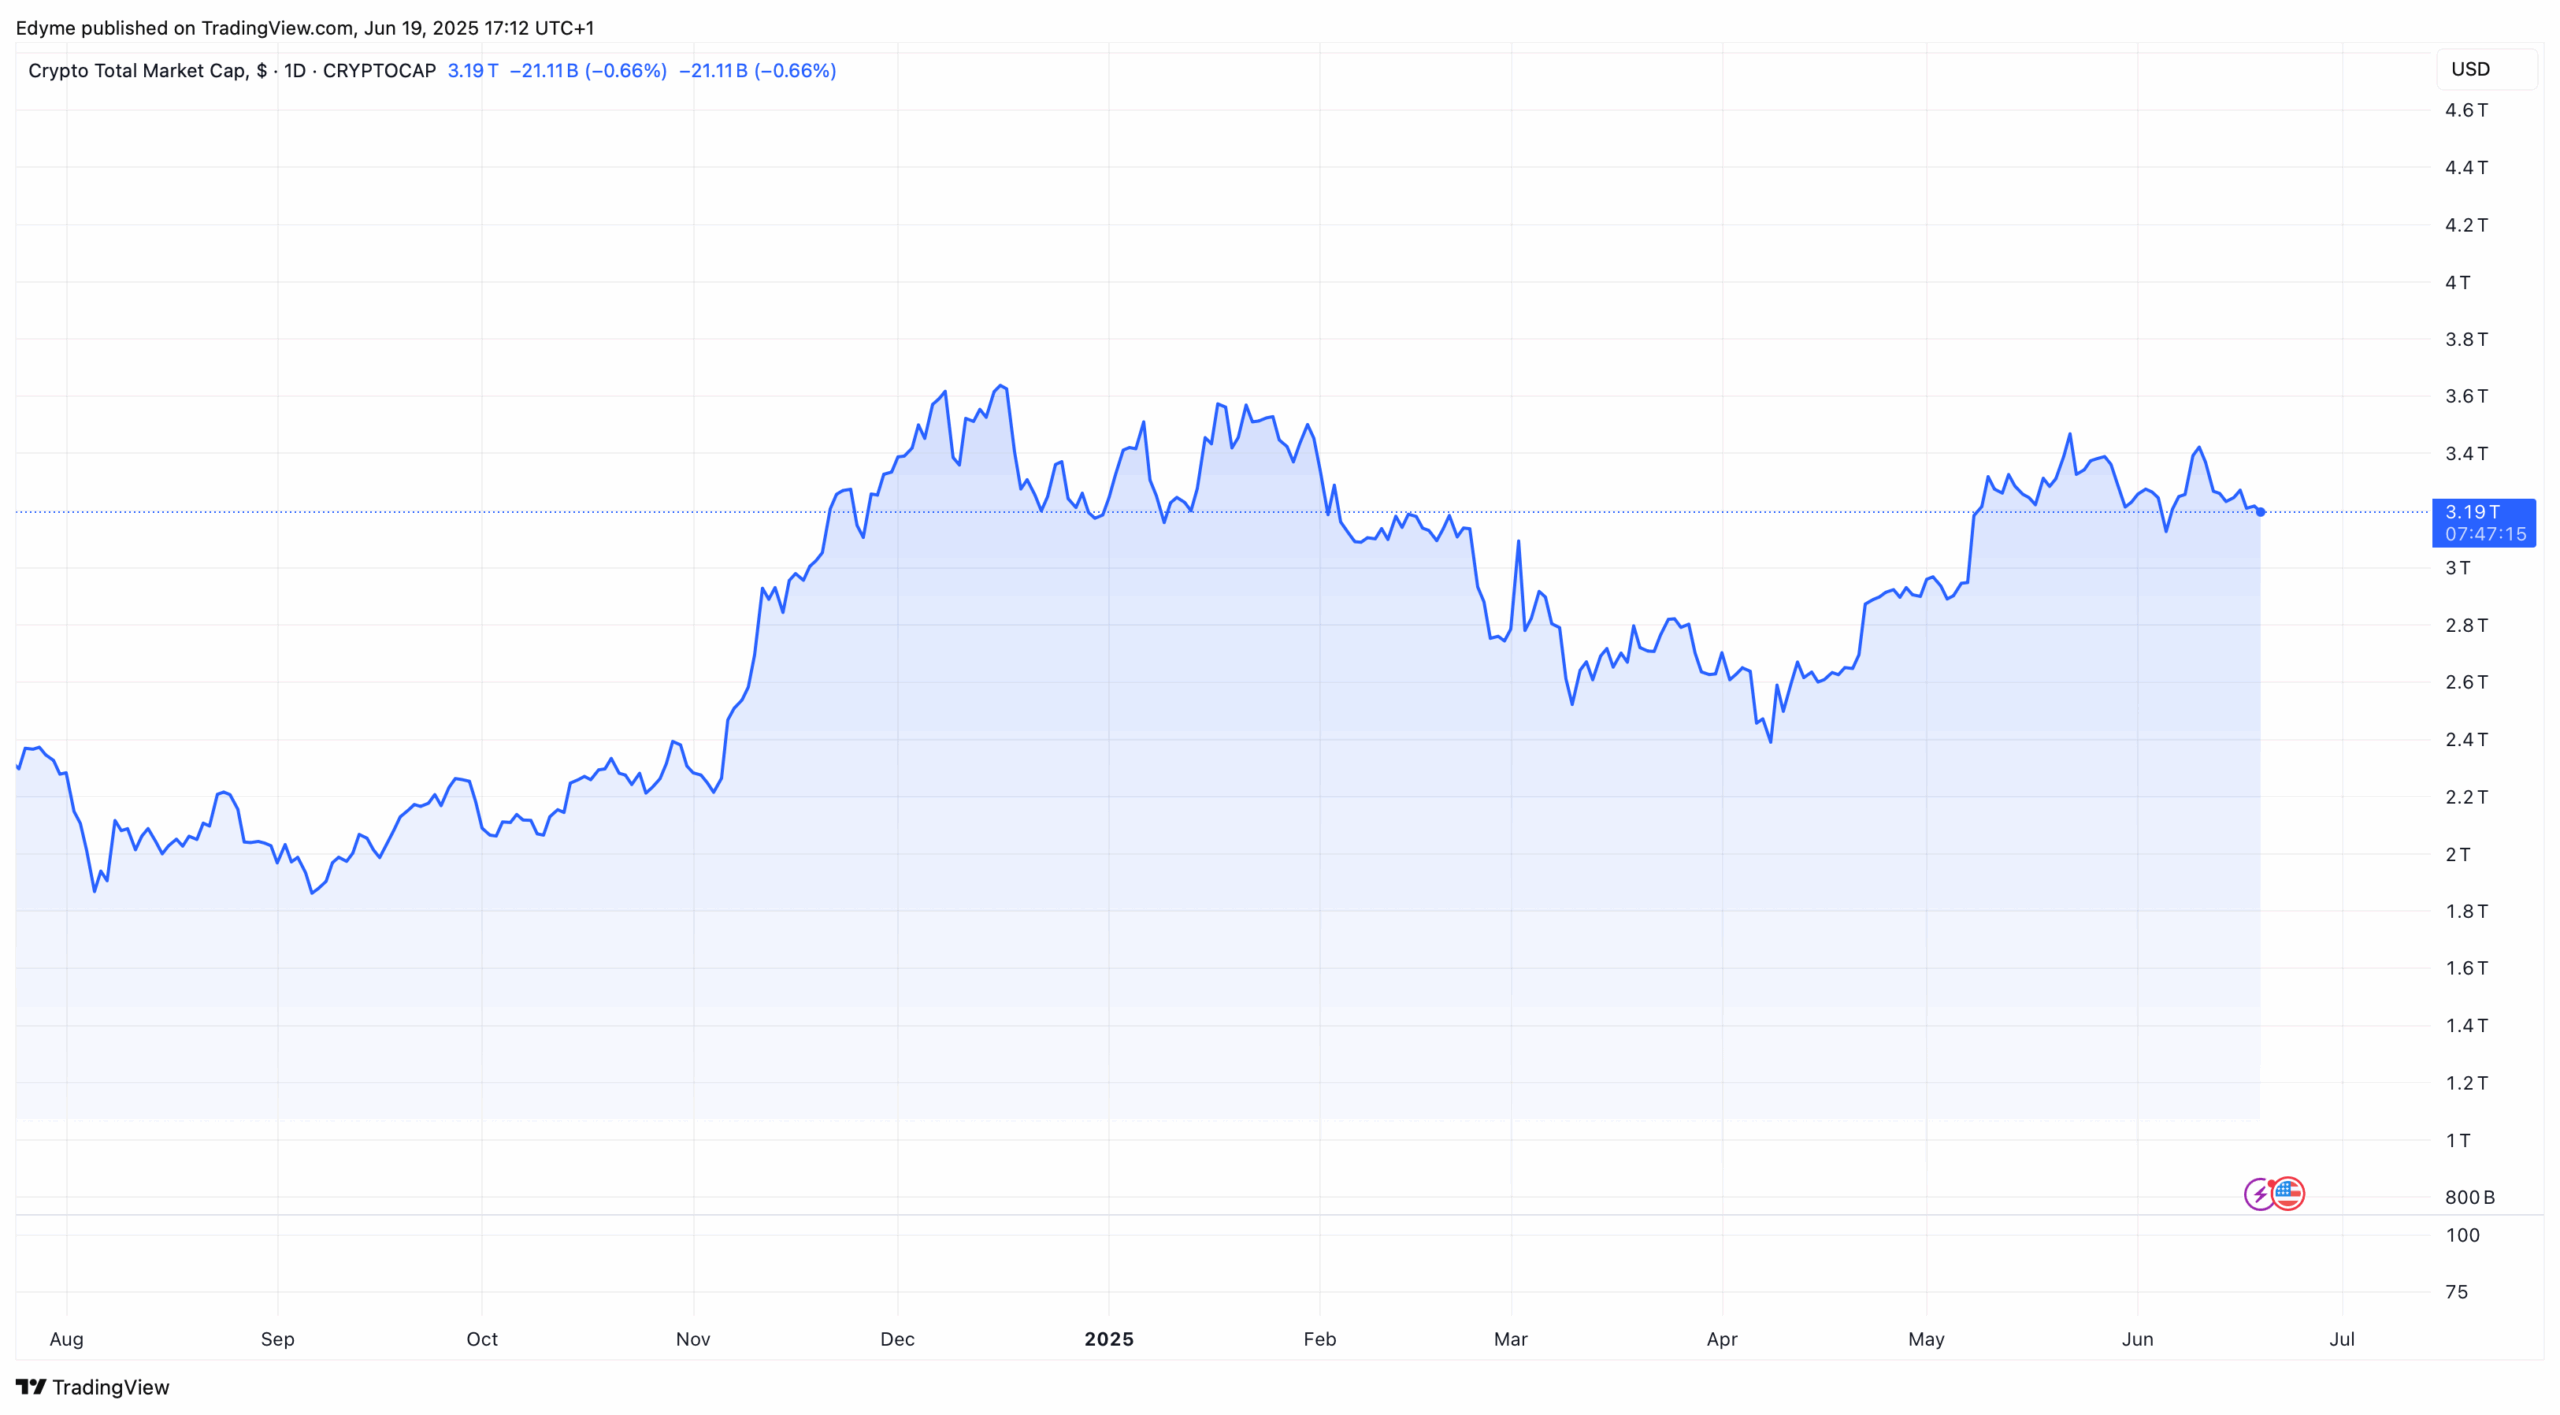Screen dimensions: 2560x1415
Task: Click the 3.19 T value in the legend
Action: point(473,71)
